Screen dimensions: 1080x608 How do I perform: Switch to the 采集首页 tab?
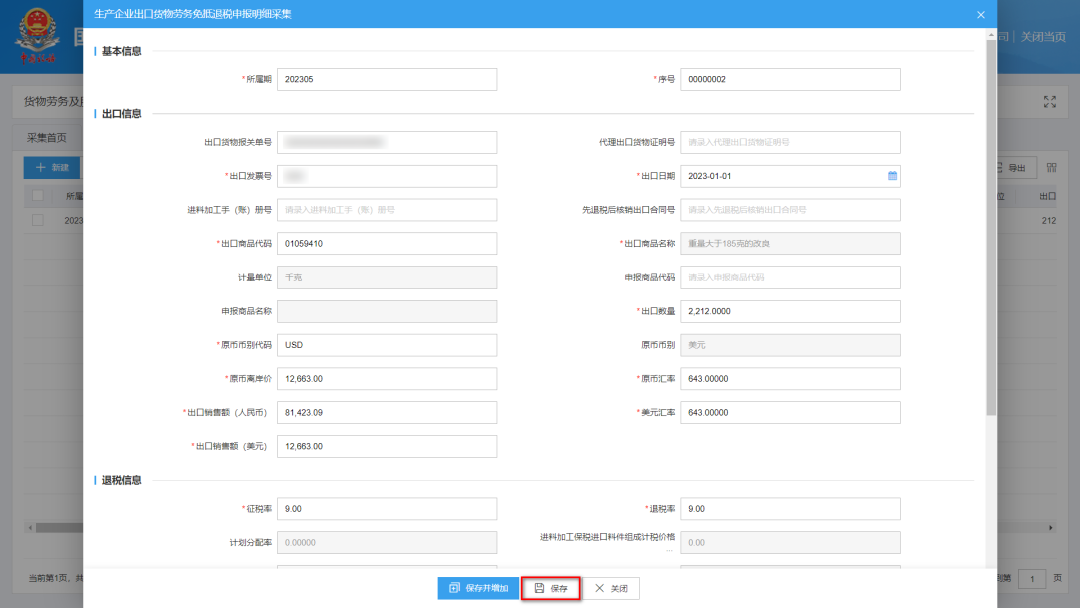coord(47,137)
